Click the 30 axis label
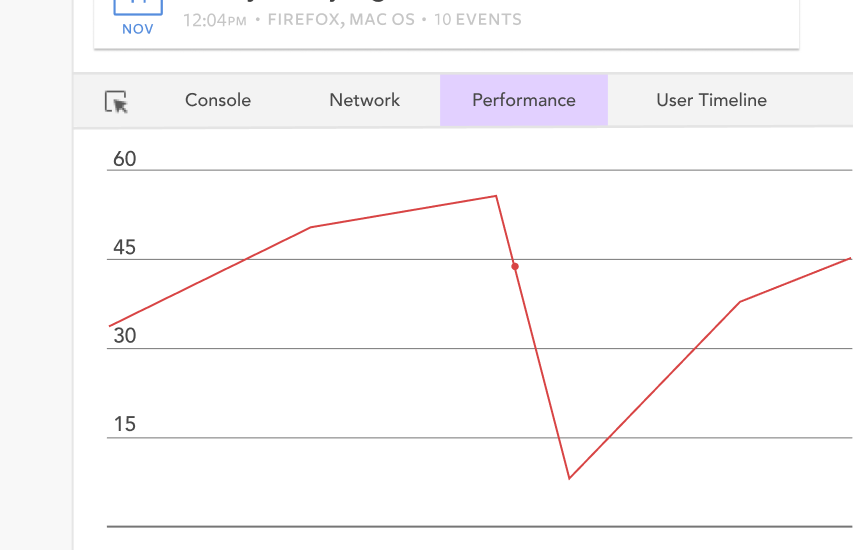853x550 pixels. (125, 336)
